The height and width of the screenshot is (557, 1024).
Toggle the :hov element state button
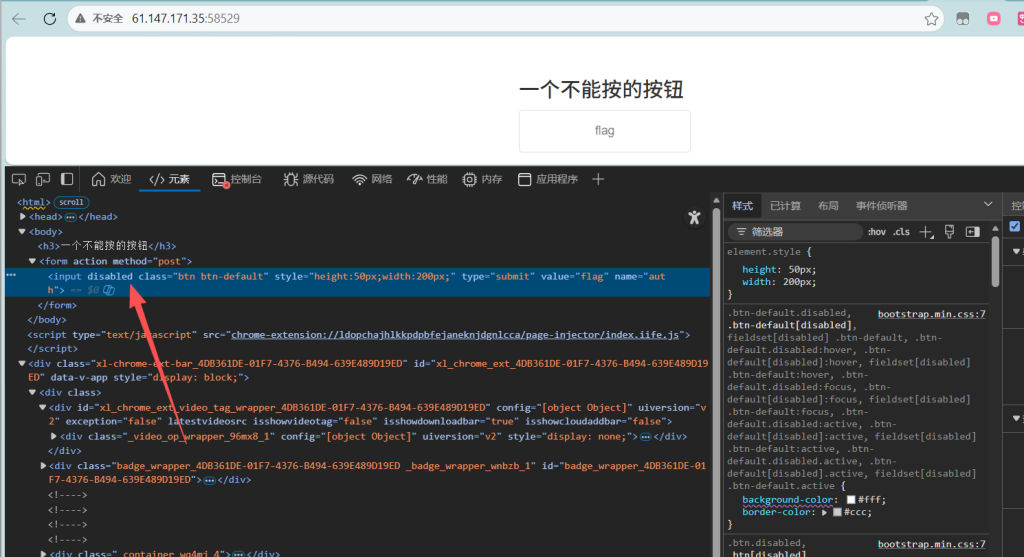[876, 232]
